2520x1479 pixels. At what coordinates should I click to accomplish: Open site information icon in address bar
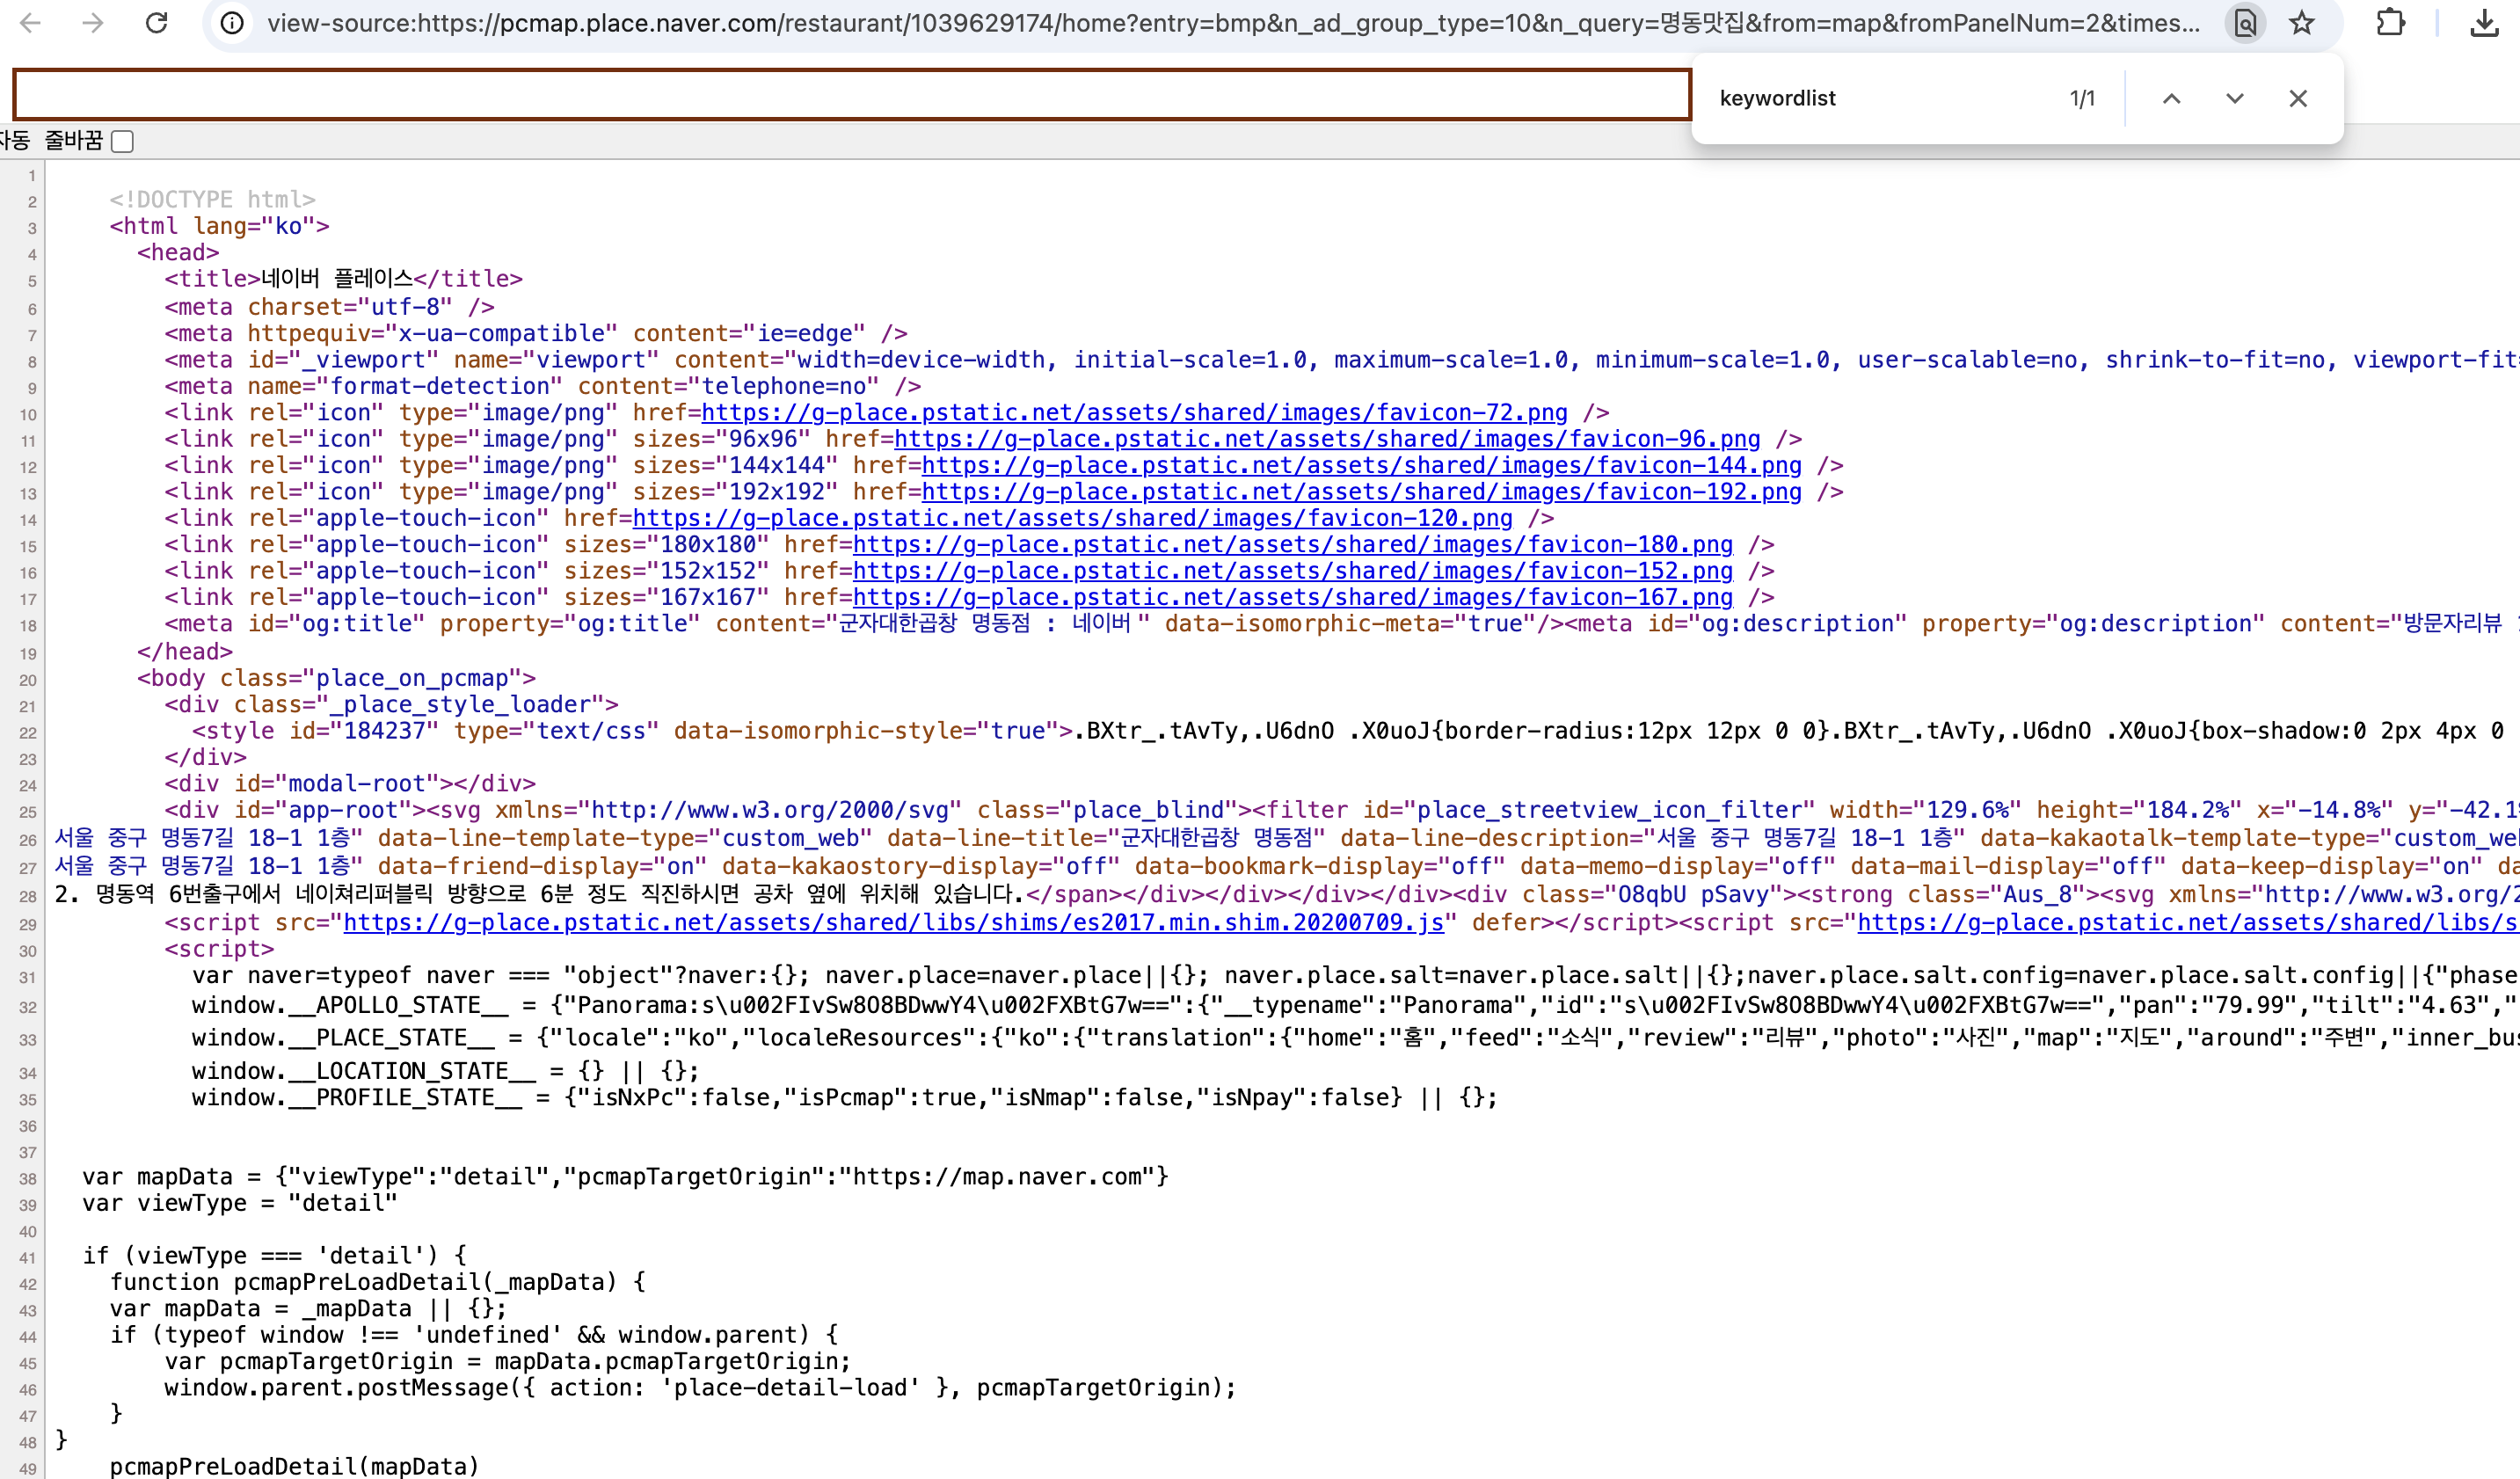tap(232, 22)
